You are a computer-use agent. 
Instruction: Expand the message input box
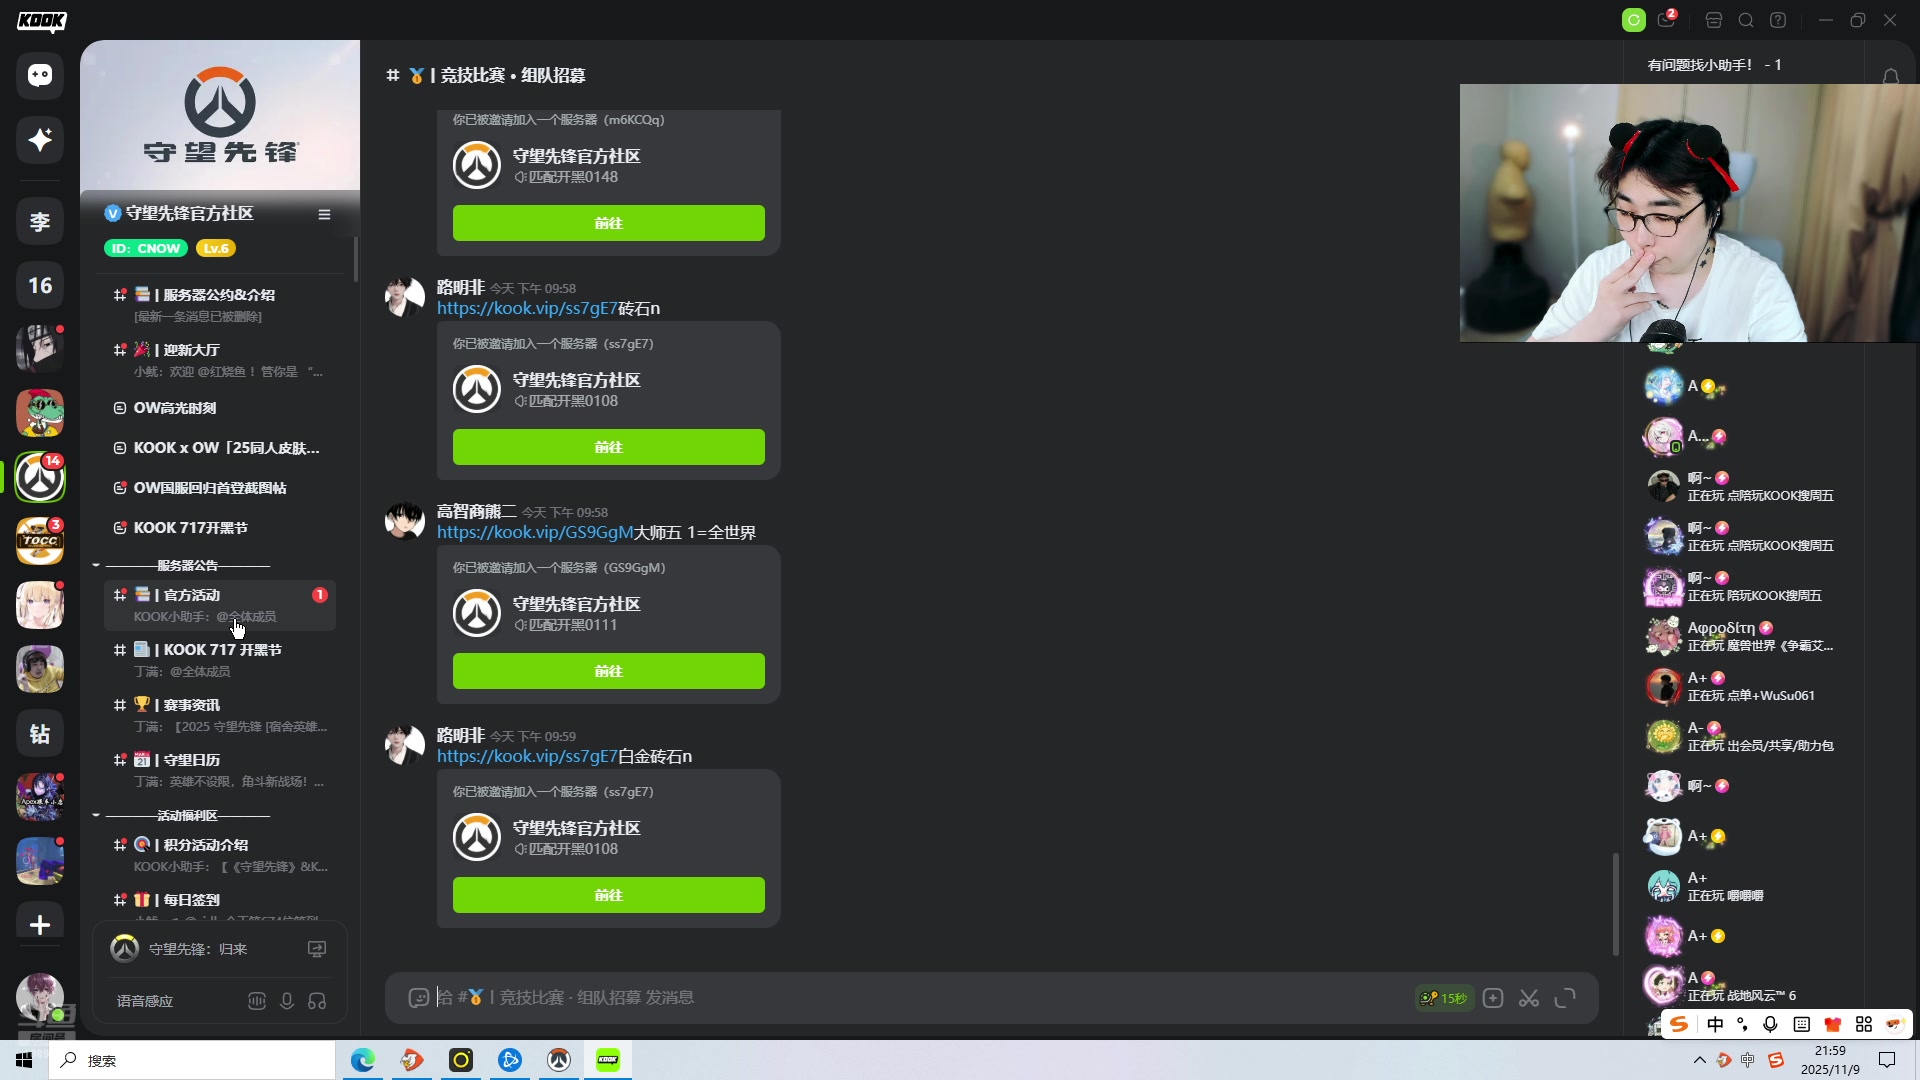pos(1565,998)
